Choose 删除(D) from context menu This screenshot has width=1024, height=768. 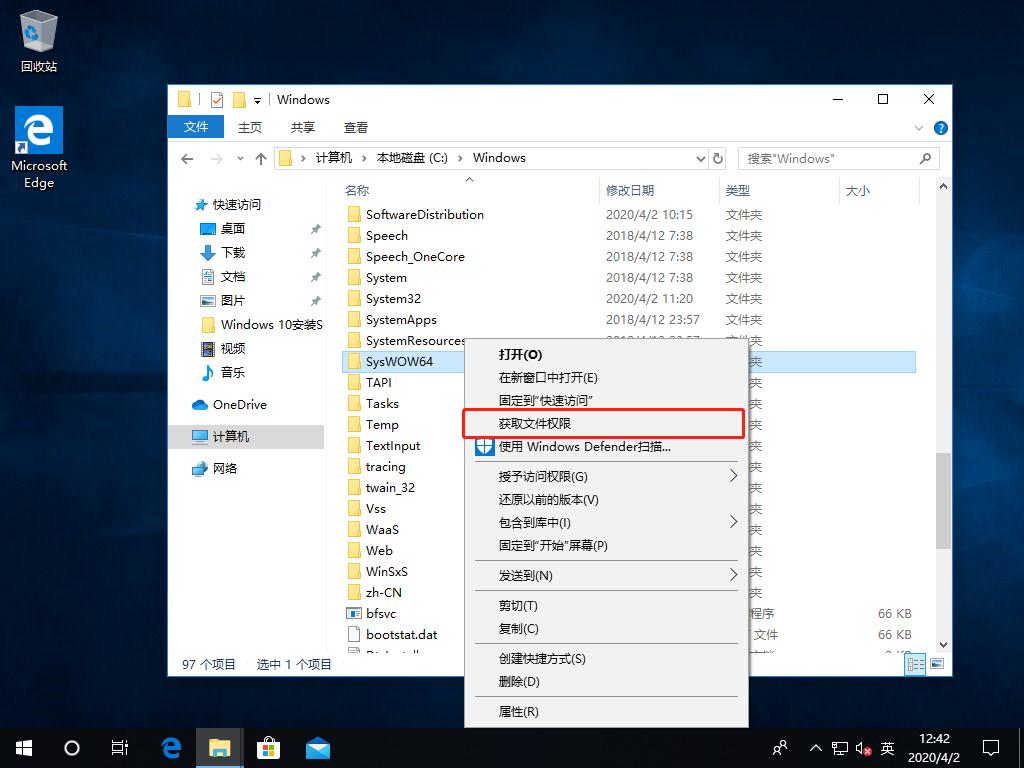[606, 682]
